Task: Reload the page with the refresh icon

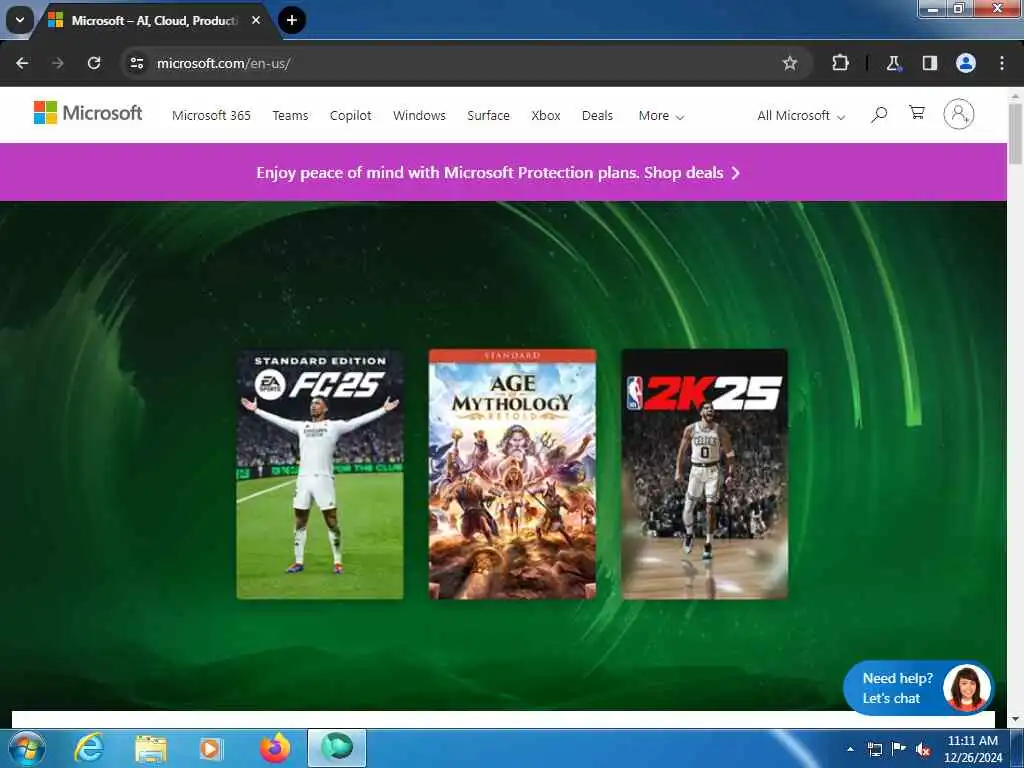Action: pyautogui.click(x=94, y=63)
